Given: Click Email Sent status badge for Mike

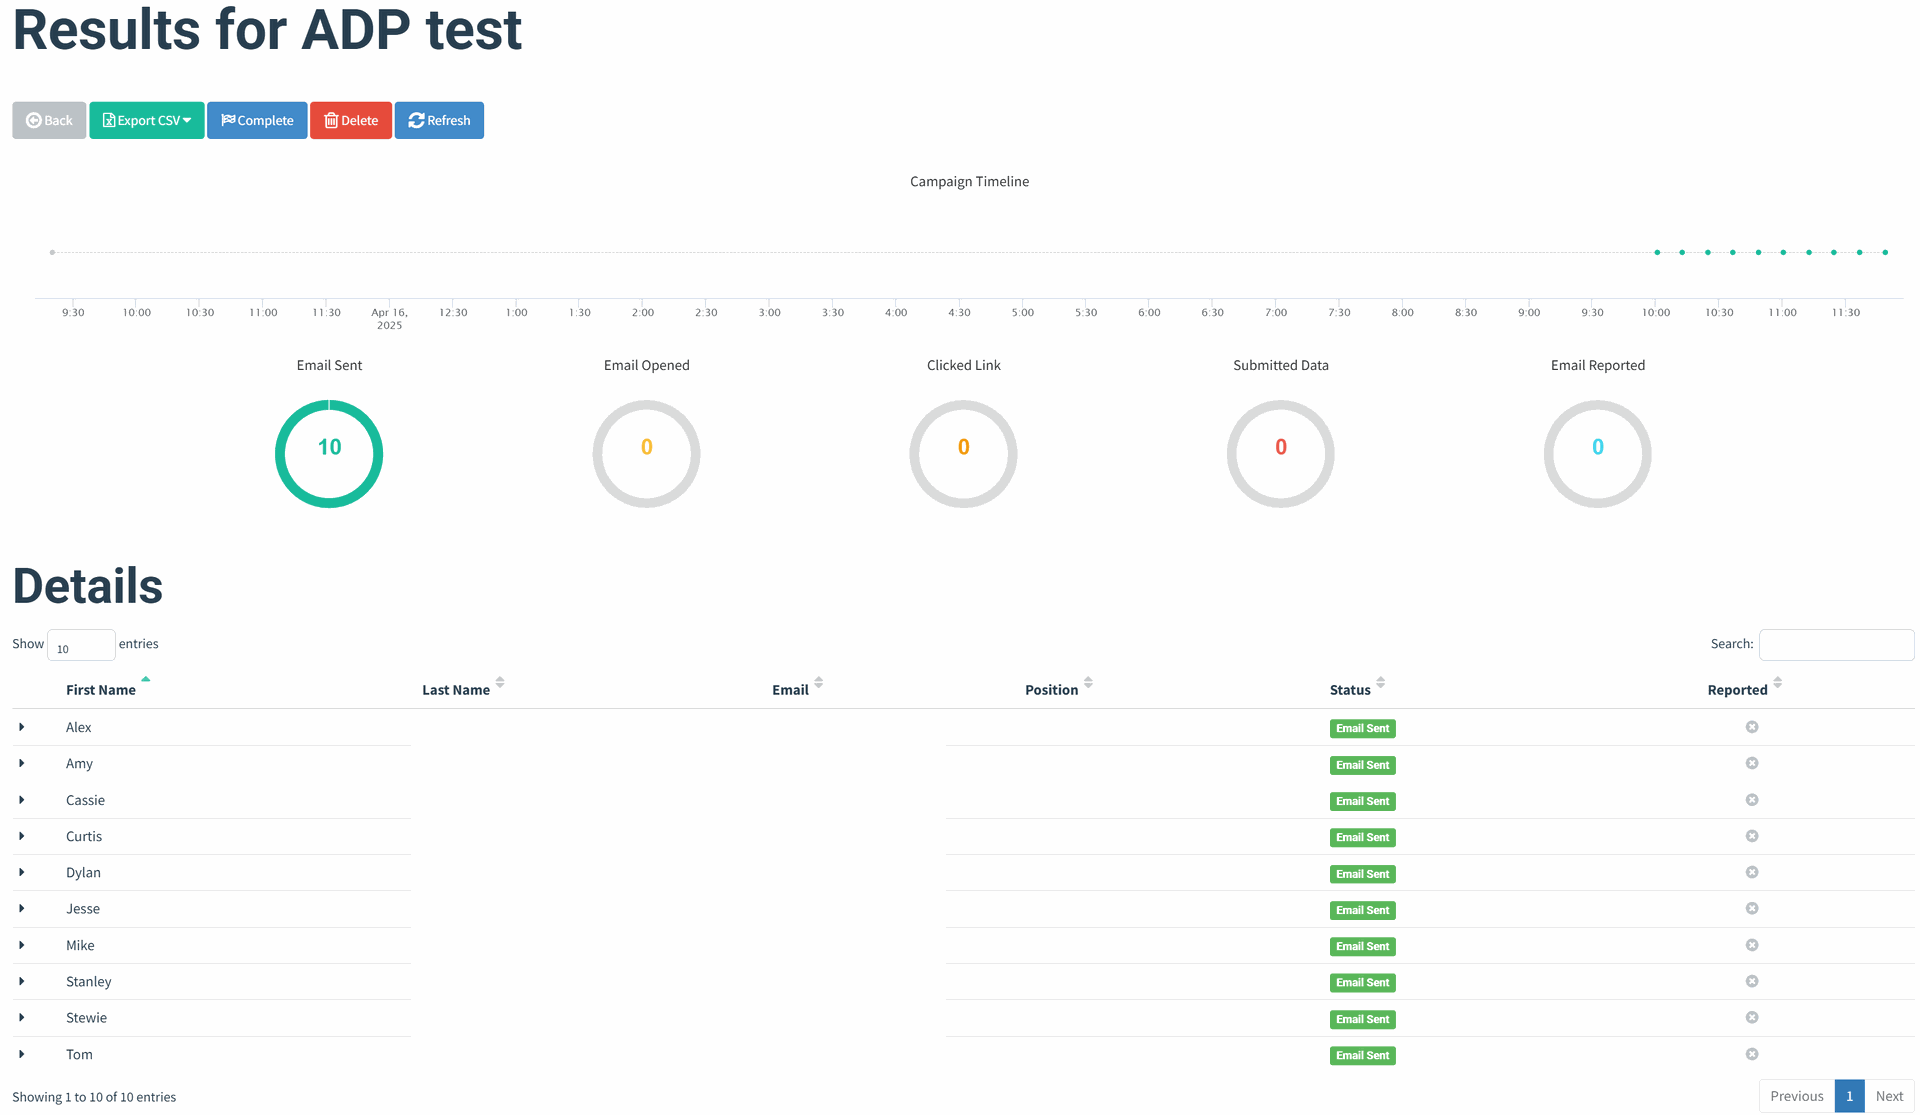Looking at the screenshot, I should [1362, 946].
